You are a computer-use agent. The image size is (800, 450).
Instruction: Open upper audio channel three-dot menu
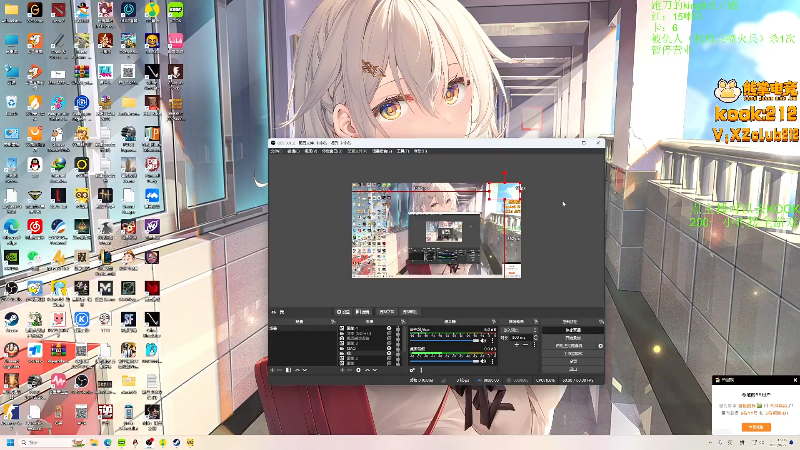[x=492, y=340]
